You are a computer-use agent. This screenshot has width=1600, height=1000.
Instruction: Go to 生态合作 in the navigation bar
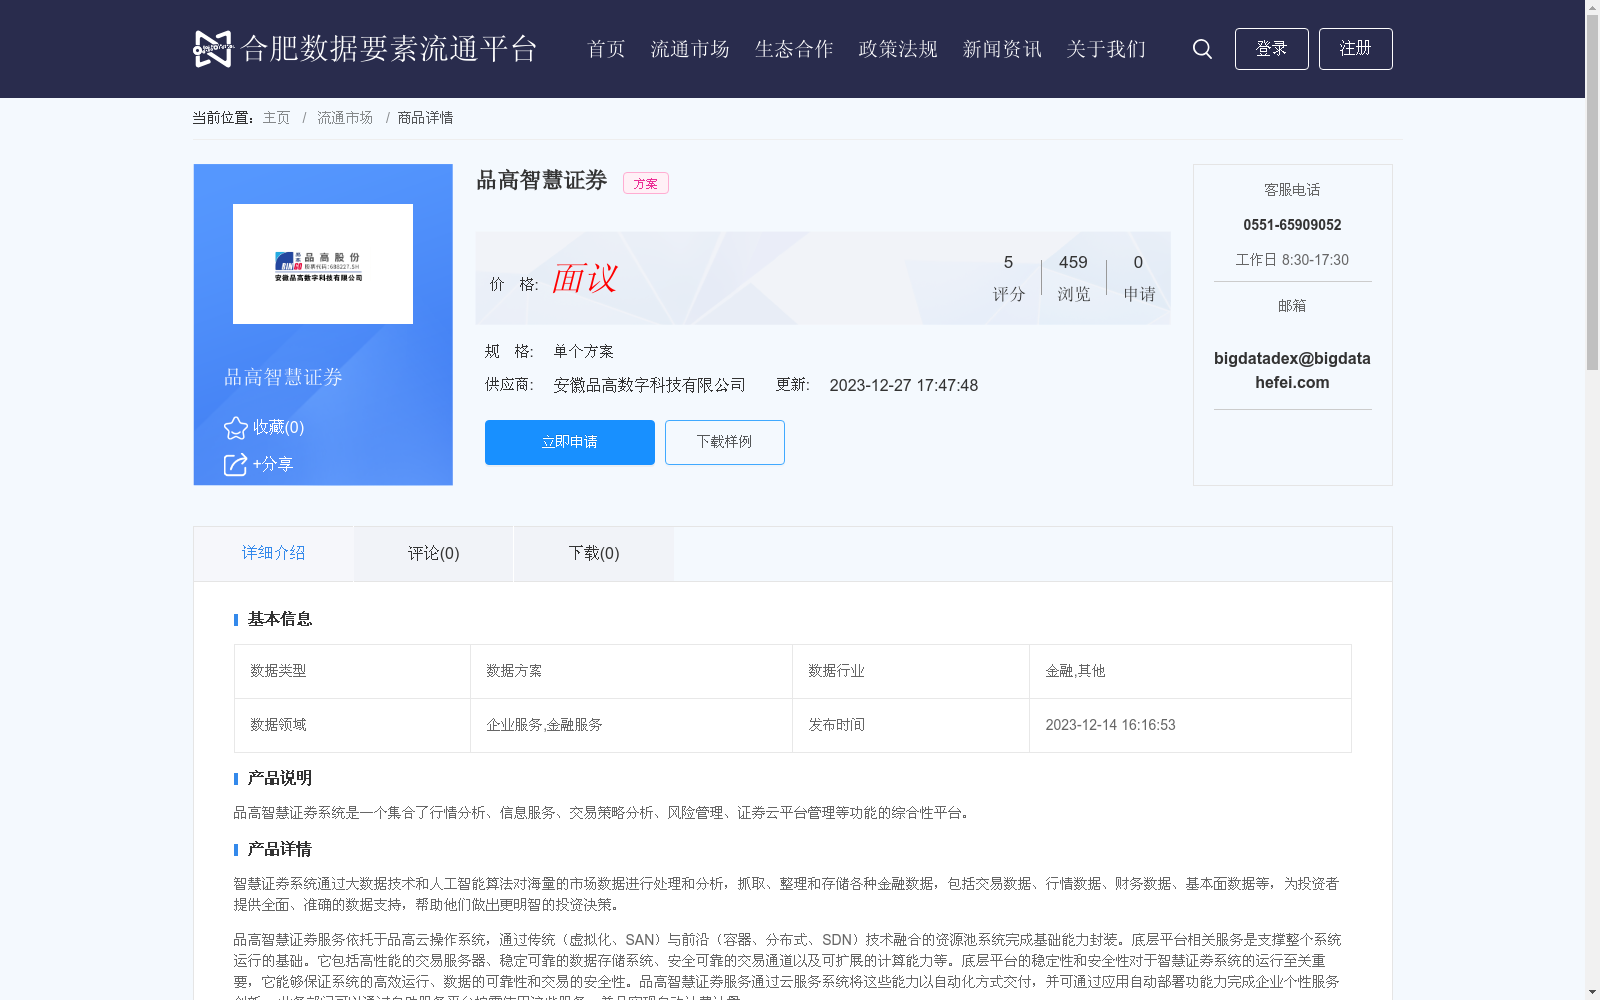click(x=794, y=49)
